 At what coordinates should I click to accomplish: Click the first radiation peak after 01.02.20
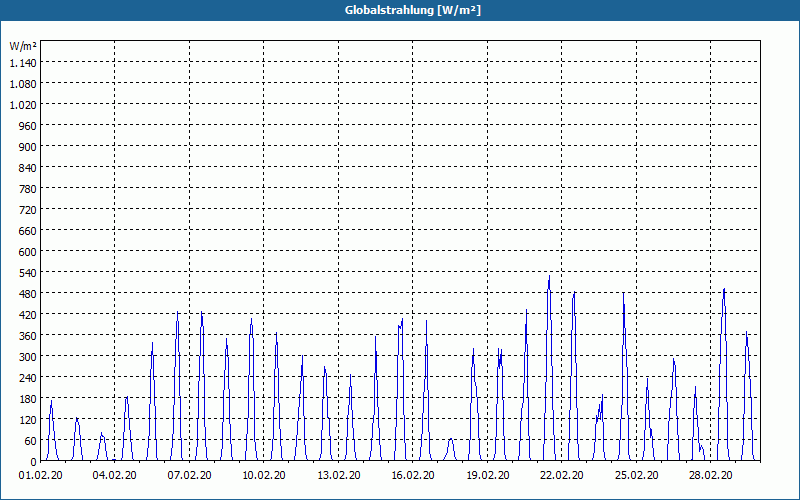[x=51, y=402]
